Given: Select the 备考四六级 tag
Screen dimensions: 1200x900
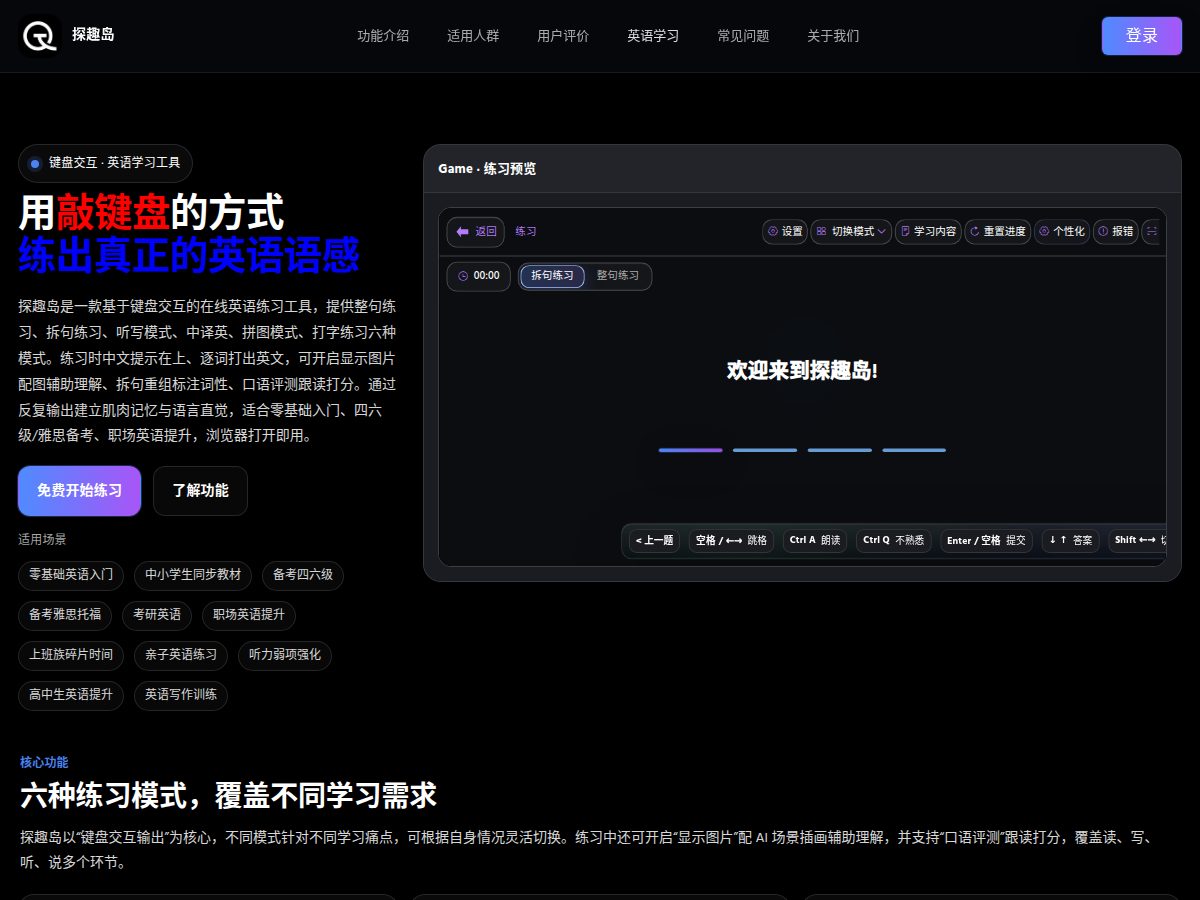Looking at the screenshot, I should pyautogui.click(x=303, y=575).
